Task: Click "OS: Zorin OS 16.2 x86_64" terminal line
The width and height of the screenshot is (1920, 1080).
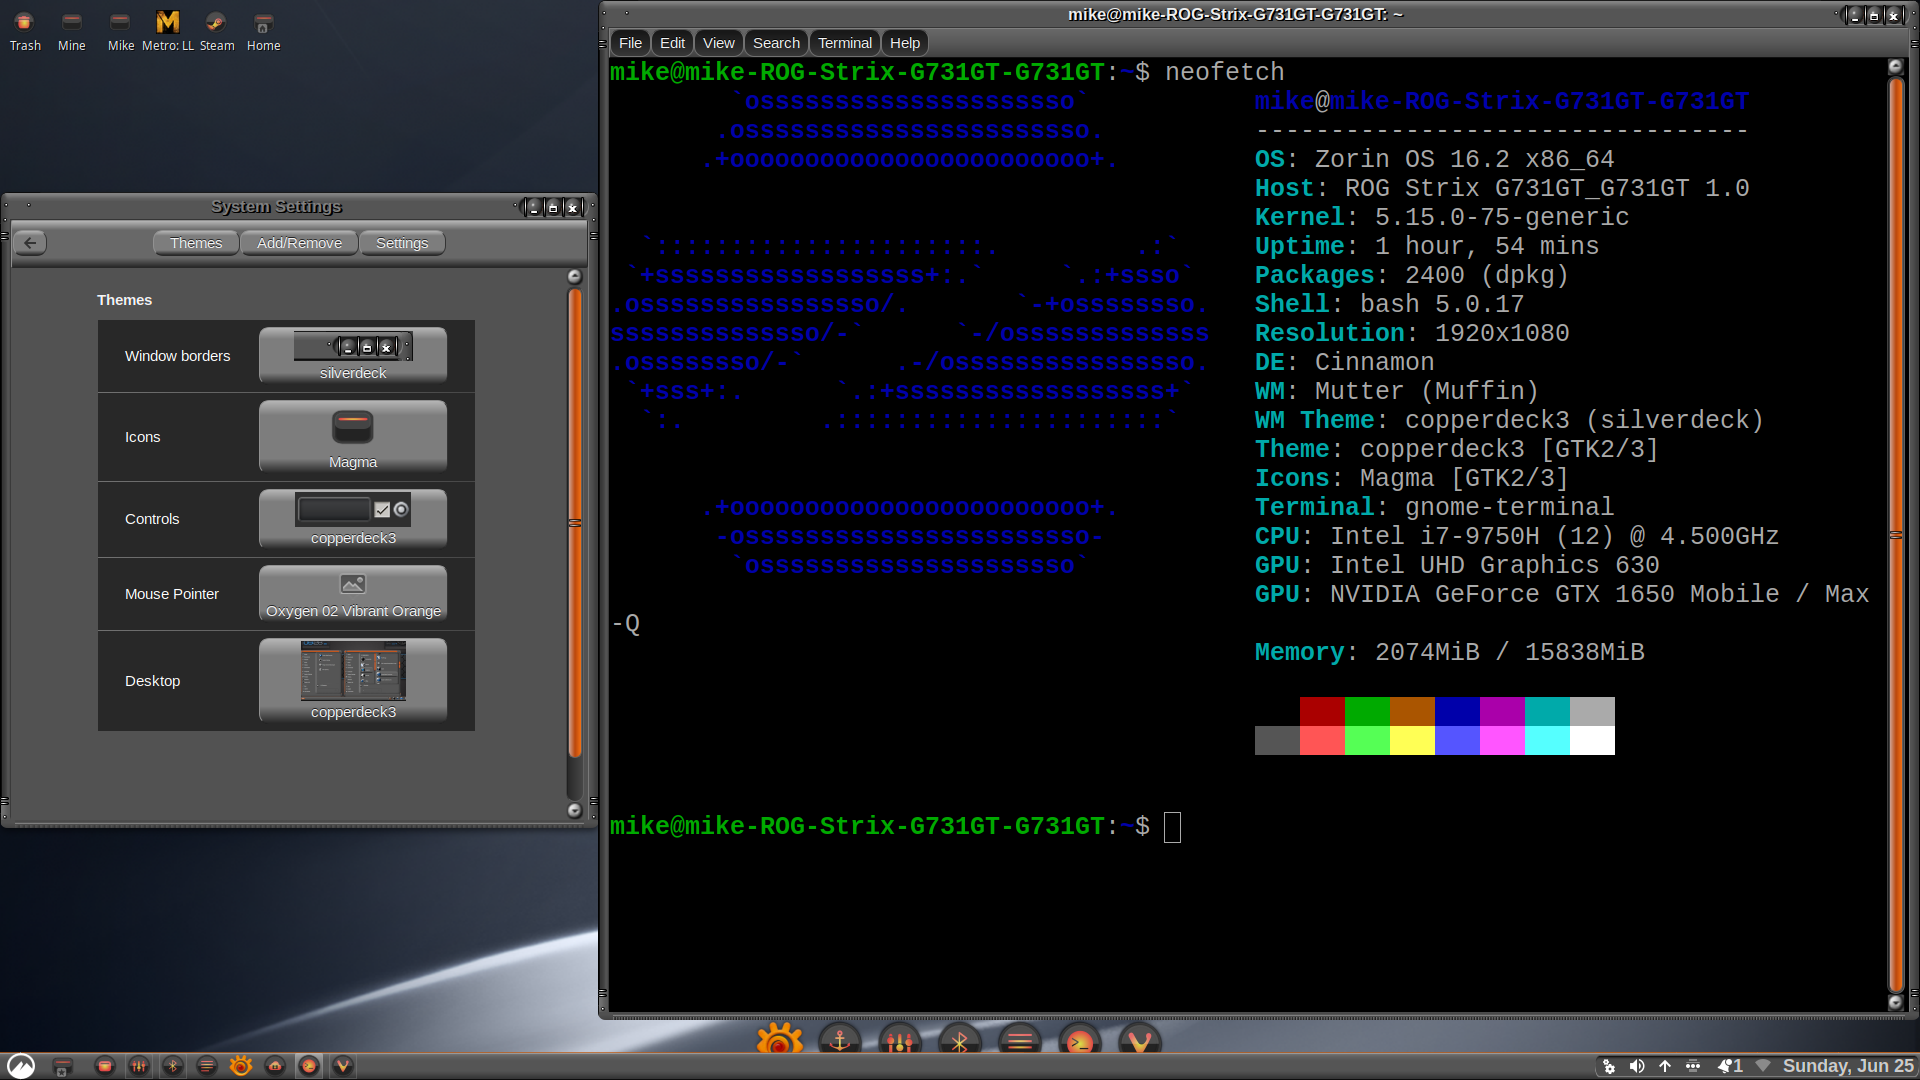Action: coord(1434,159)
